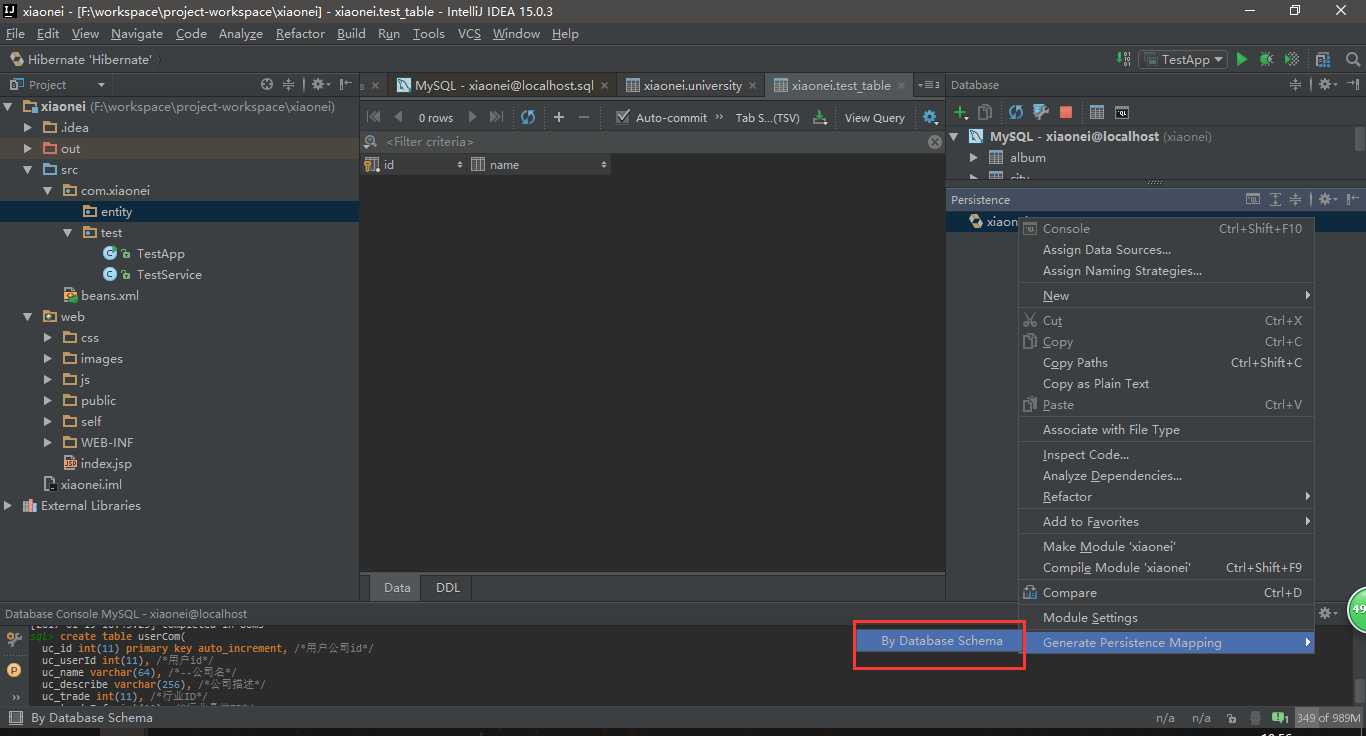Expand External Libraries node
Viewport: 1366px width, 736px height.
point(8,505)
